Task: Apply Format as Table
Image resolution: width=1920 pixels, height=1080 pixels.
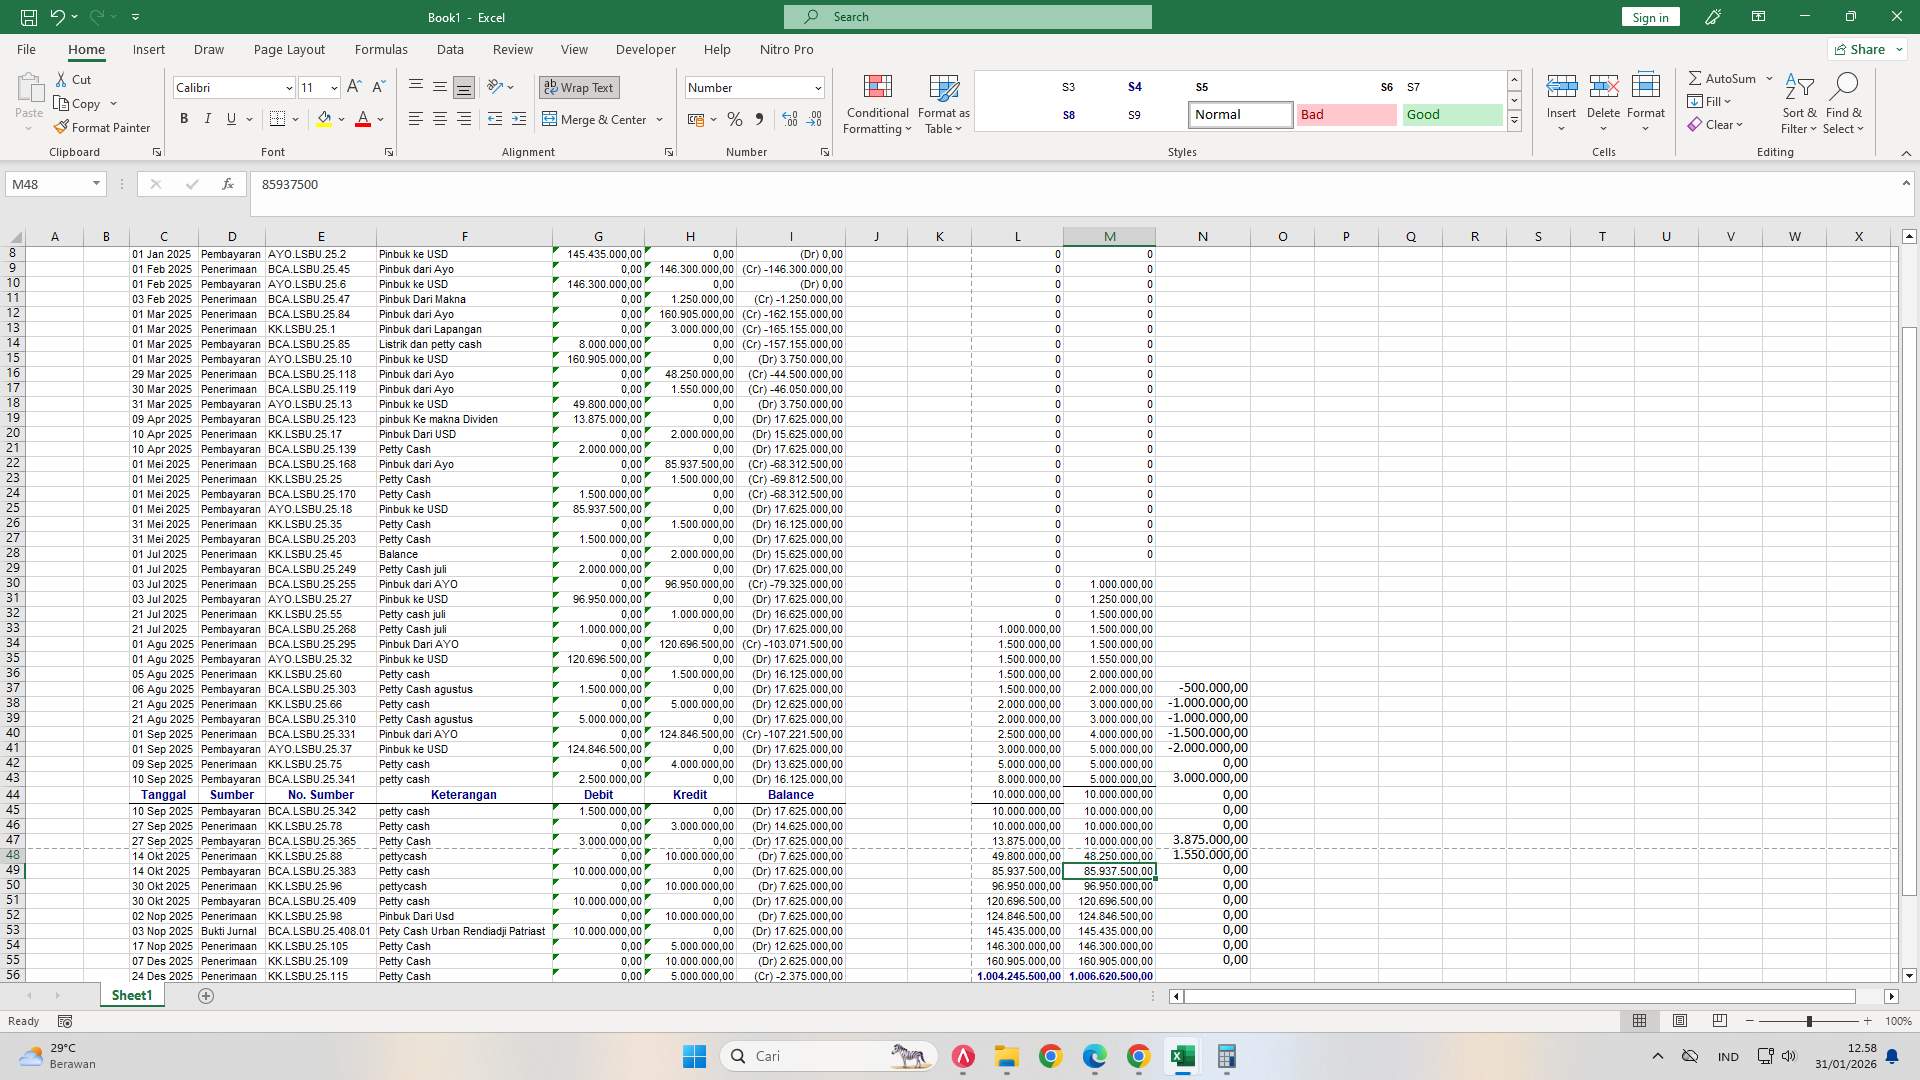Action: point(942,104)
